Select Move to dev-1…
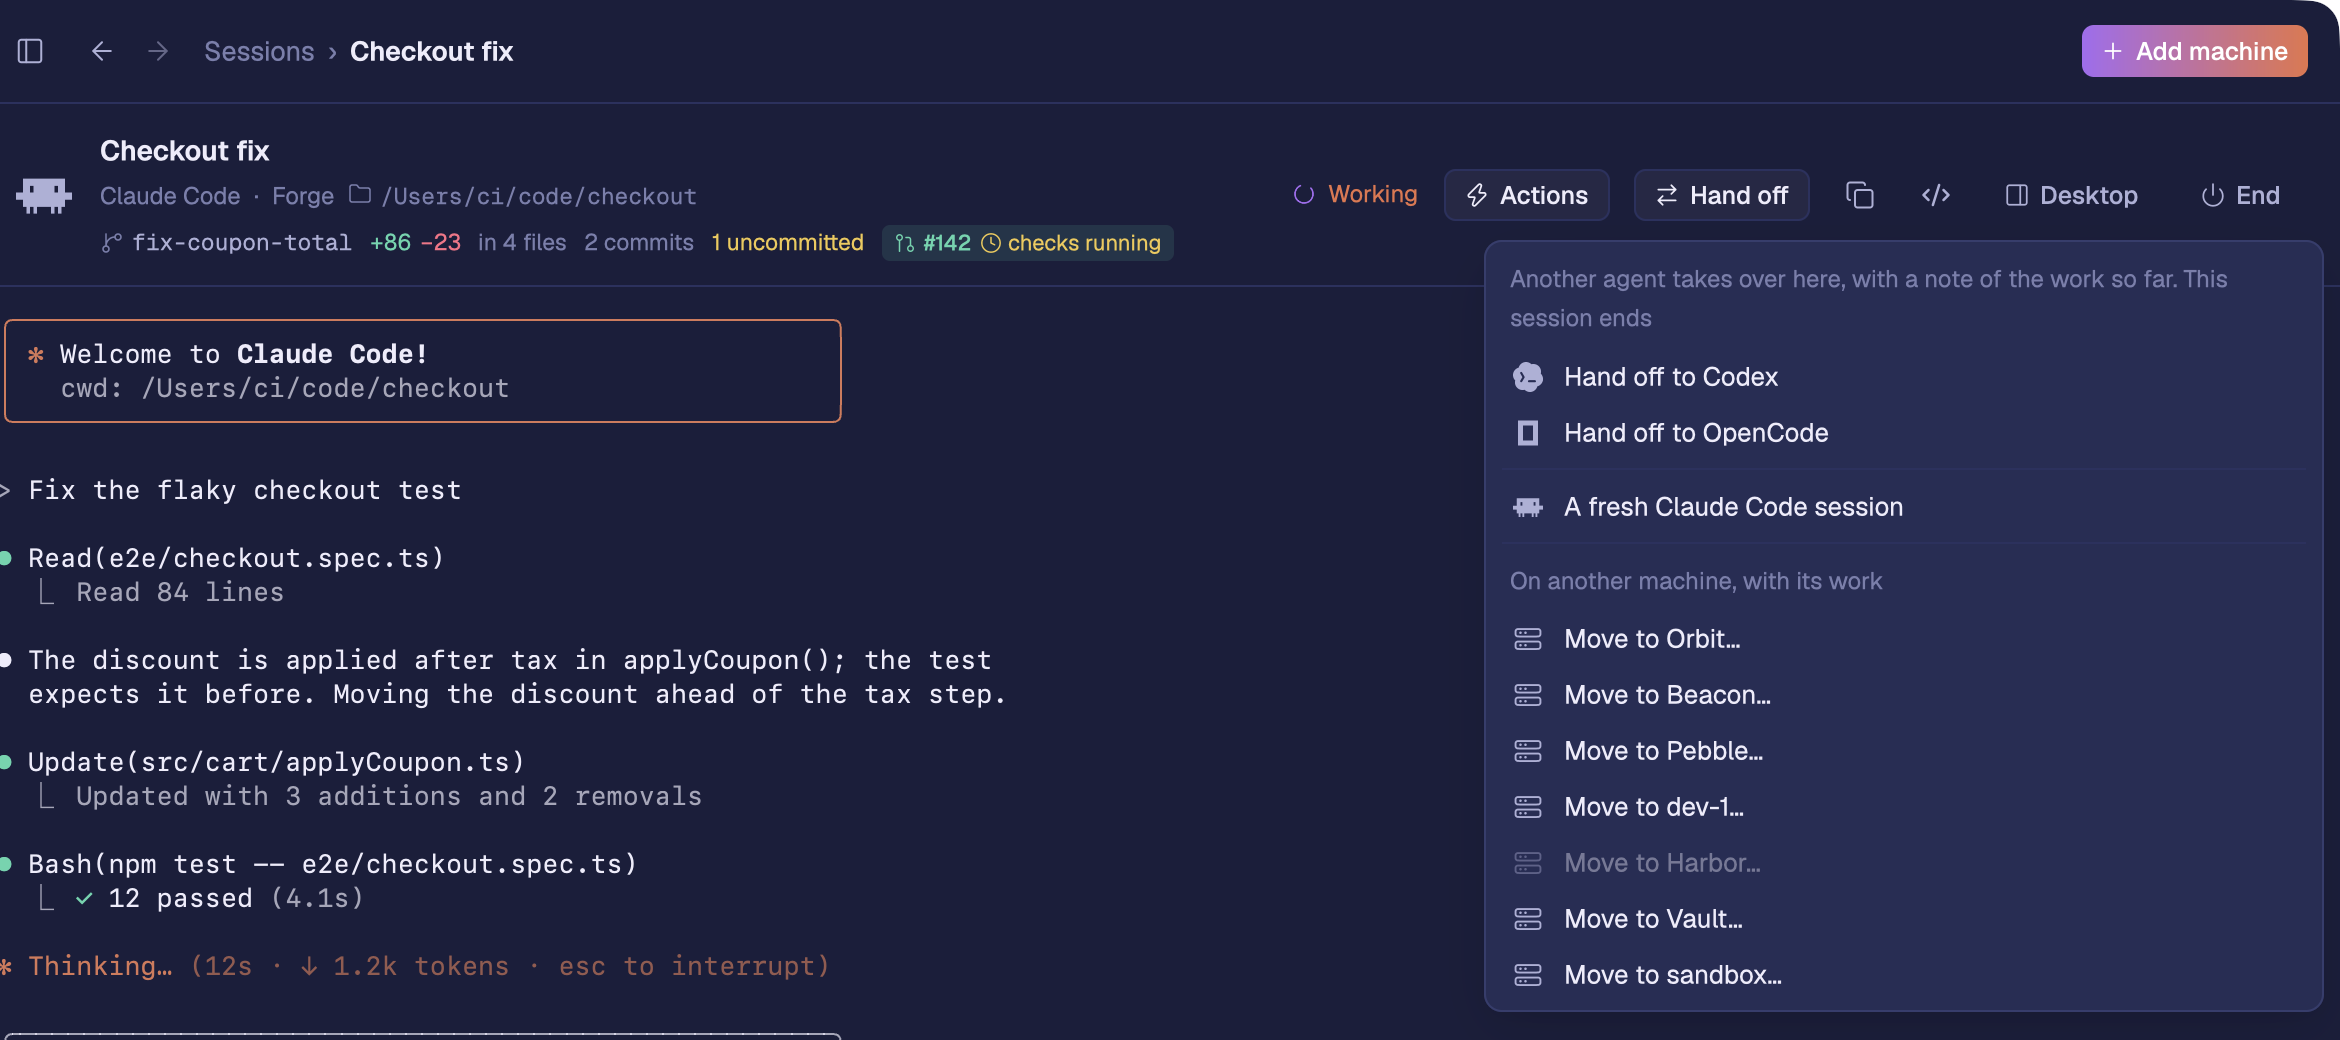Image resolution: width=2340 pixels, height=1040 pixels. pos(1904,807)
